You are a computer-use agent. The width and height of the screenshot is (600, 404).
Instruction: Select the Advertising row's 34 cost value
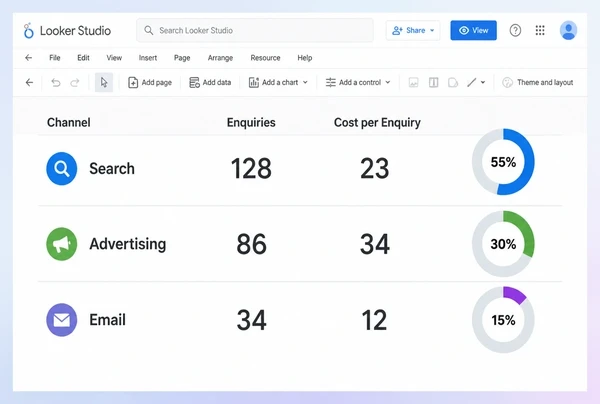pyautogui.click(x=375, y=244)
